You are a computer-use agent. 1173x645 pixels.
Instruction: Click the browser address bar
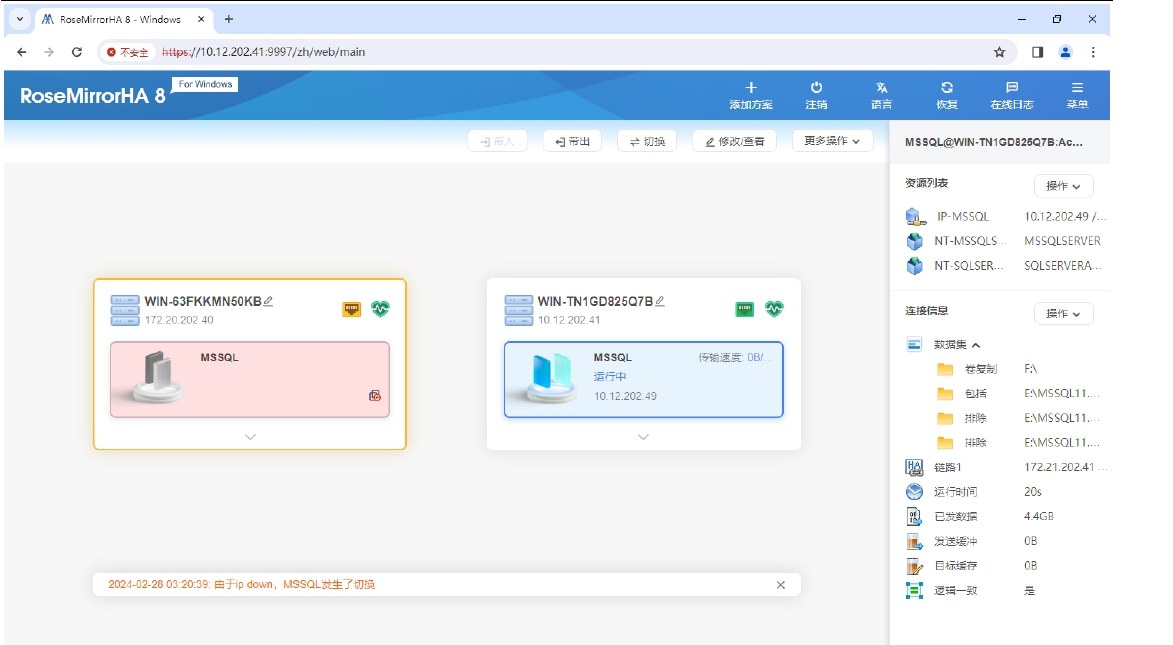coord(557,52)
